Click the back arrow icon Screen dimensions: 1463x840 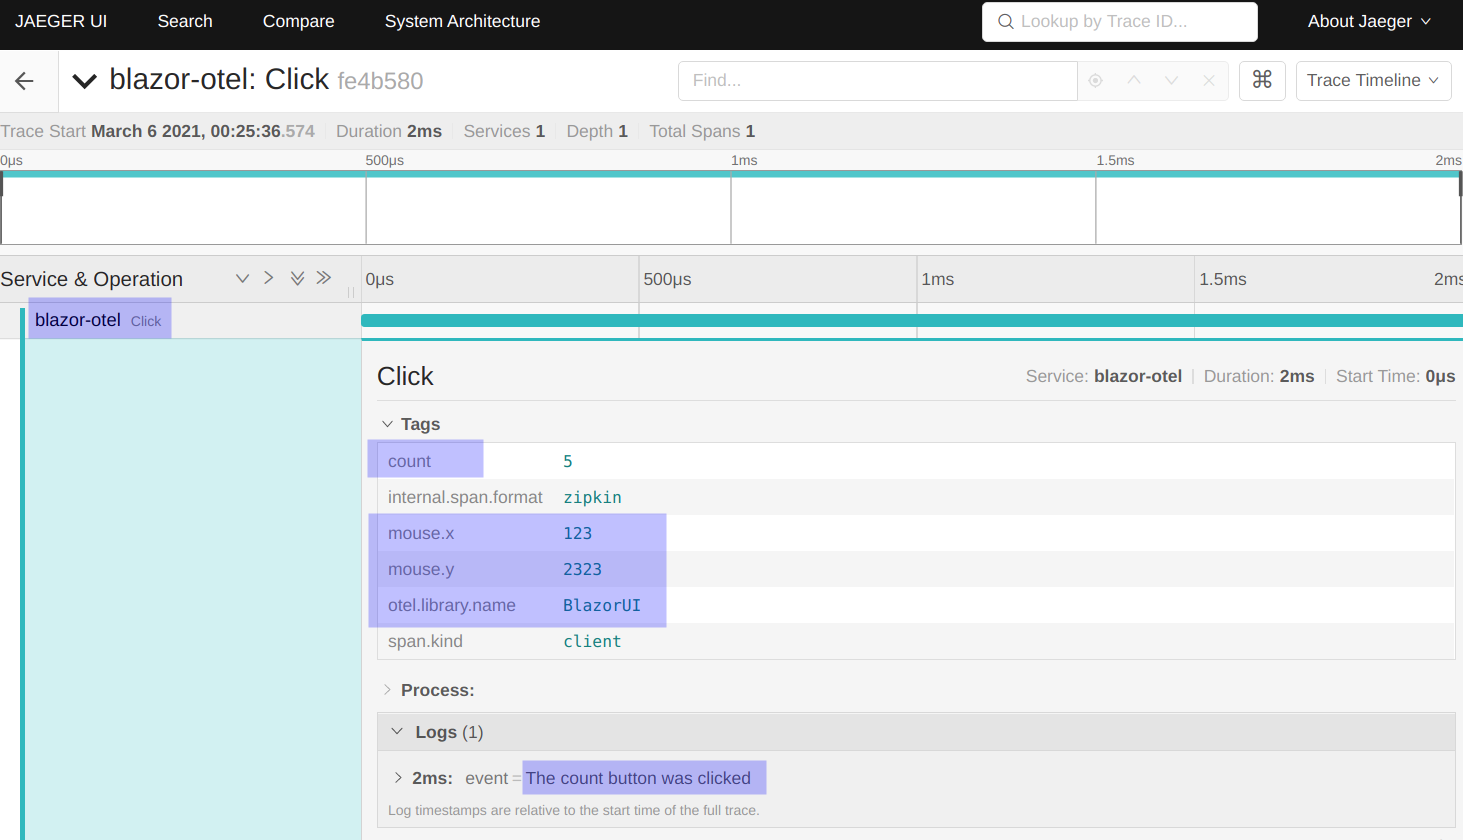pyautogui.click(x=25, y=81)
